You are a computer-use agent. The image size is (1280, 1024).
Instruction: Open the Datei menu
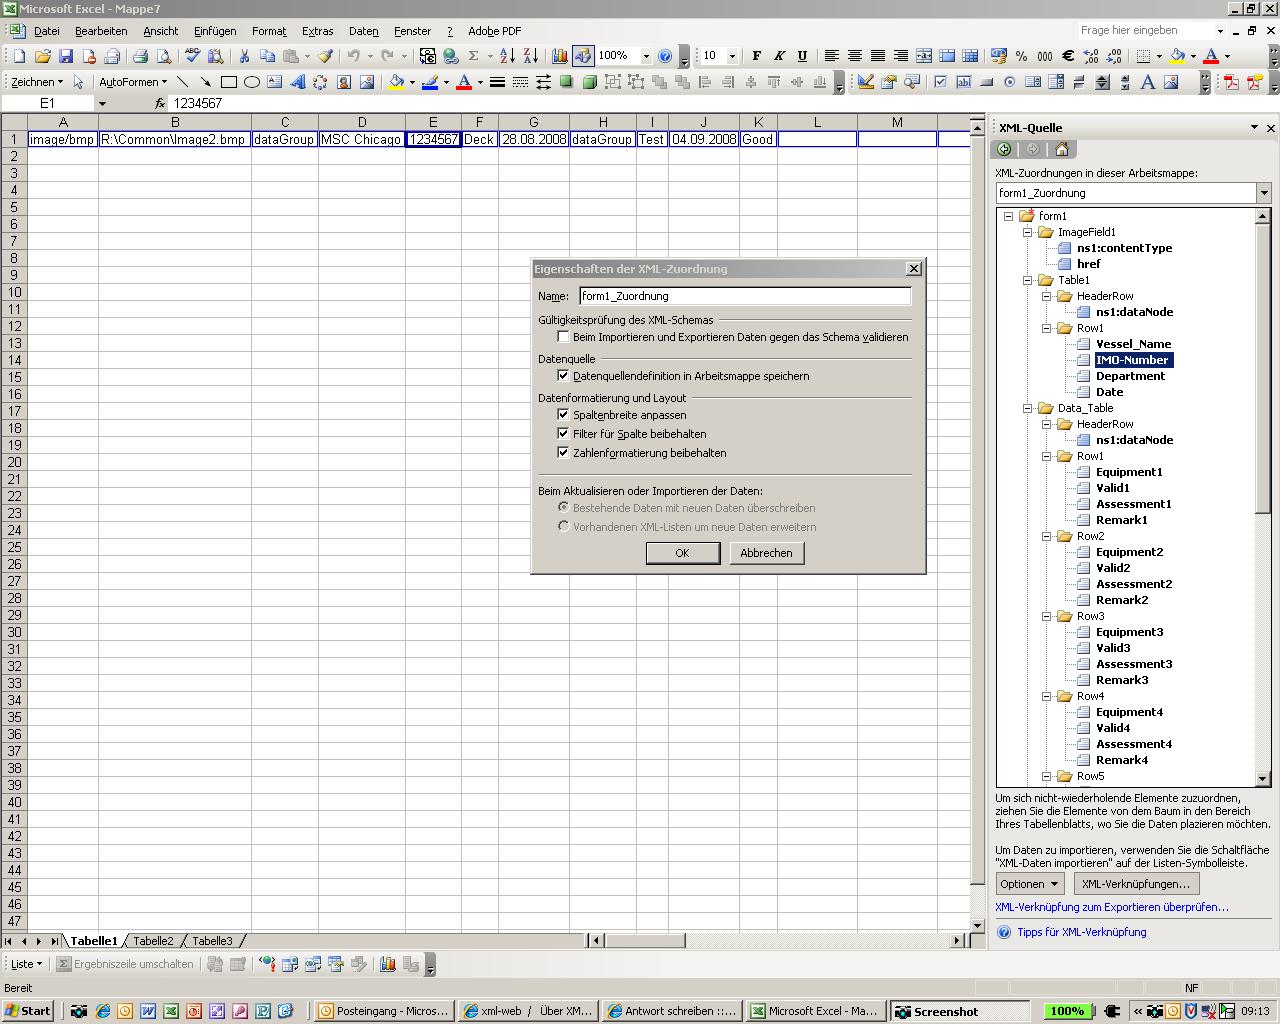coord(47,31)
